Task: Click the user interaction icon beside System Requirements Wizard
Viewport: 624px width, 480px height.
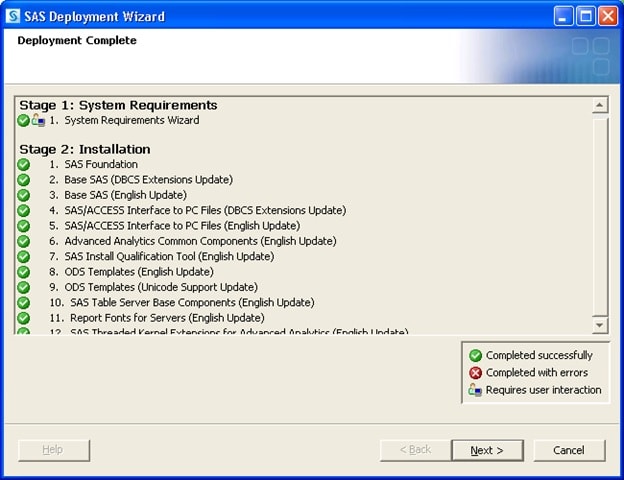Action: pos(38,120)
